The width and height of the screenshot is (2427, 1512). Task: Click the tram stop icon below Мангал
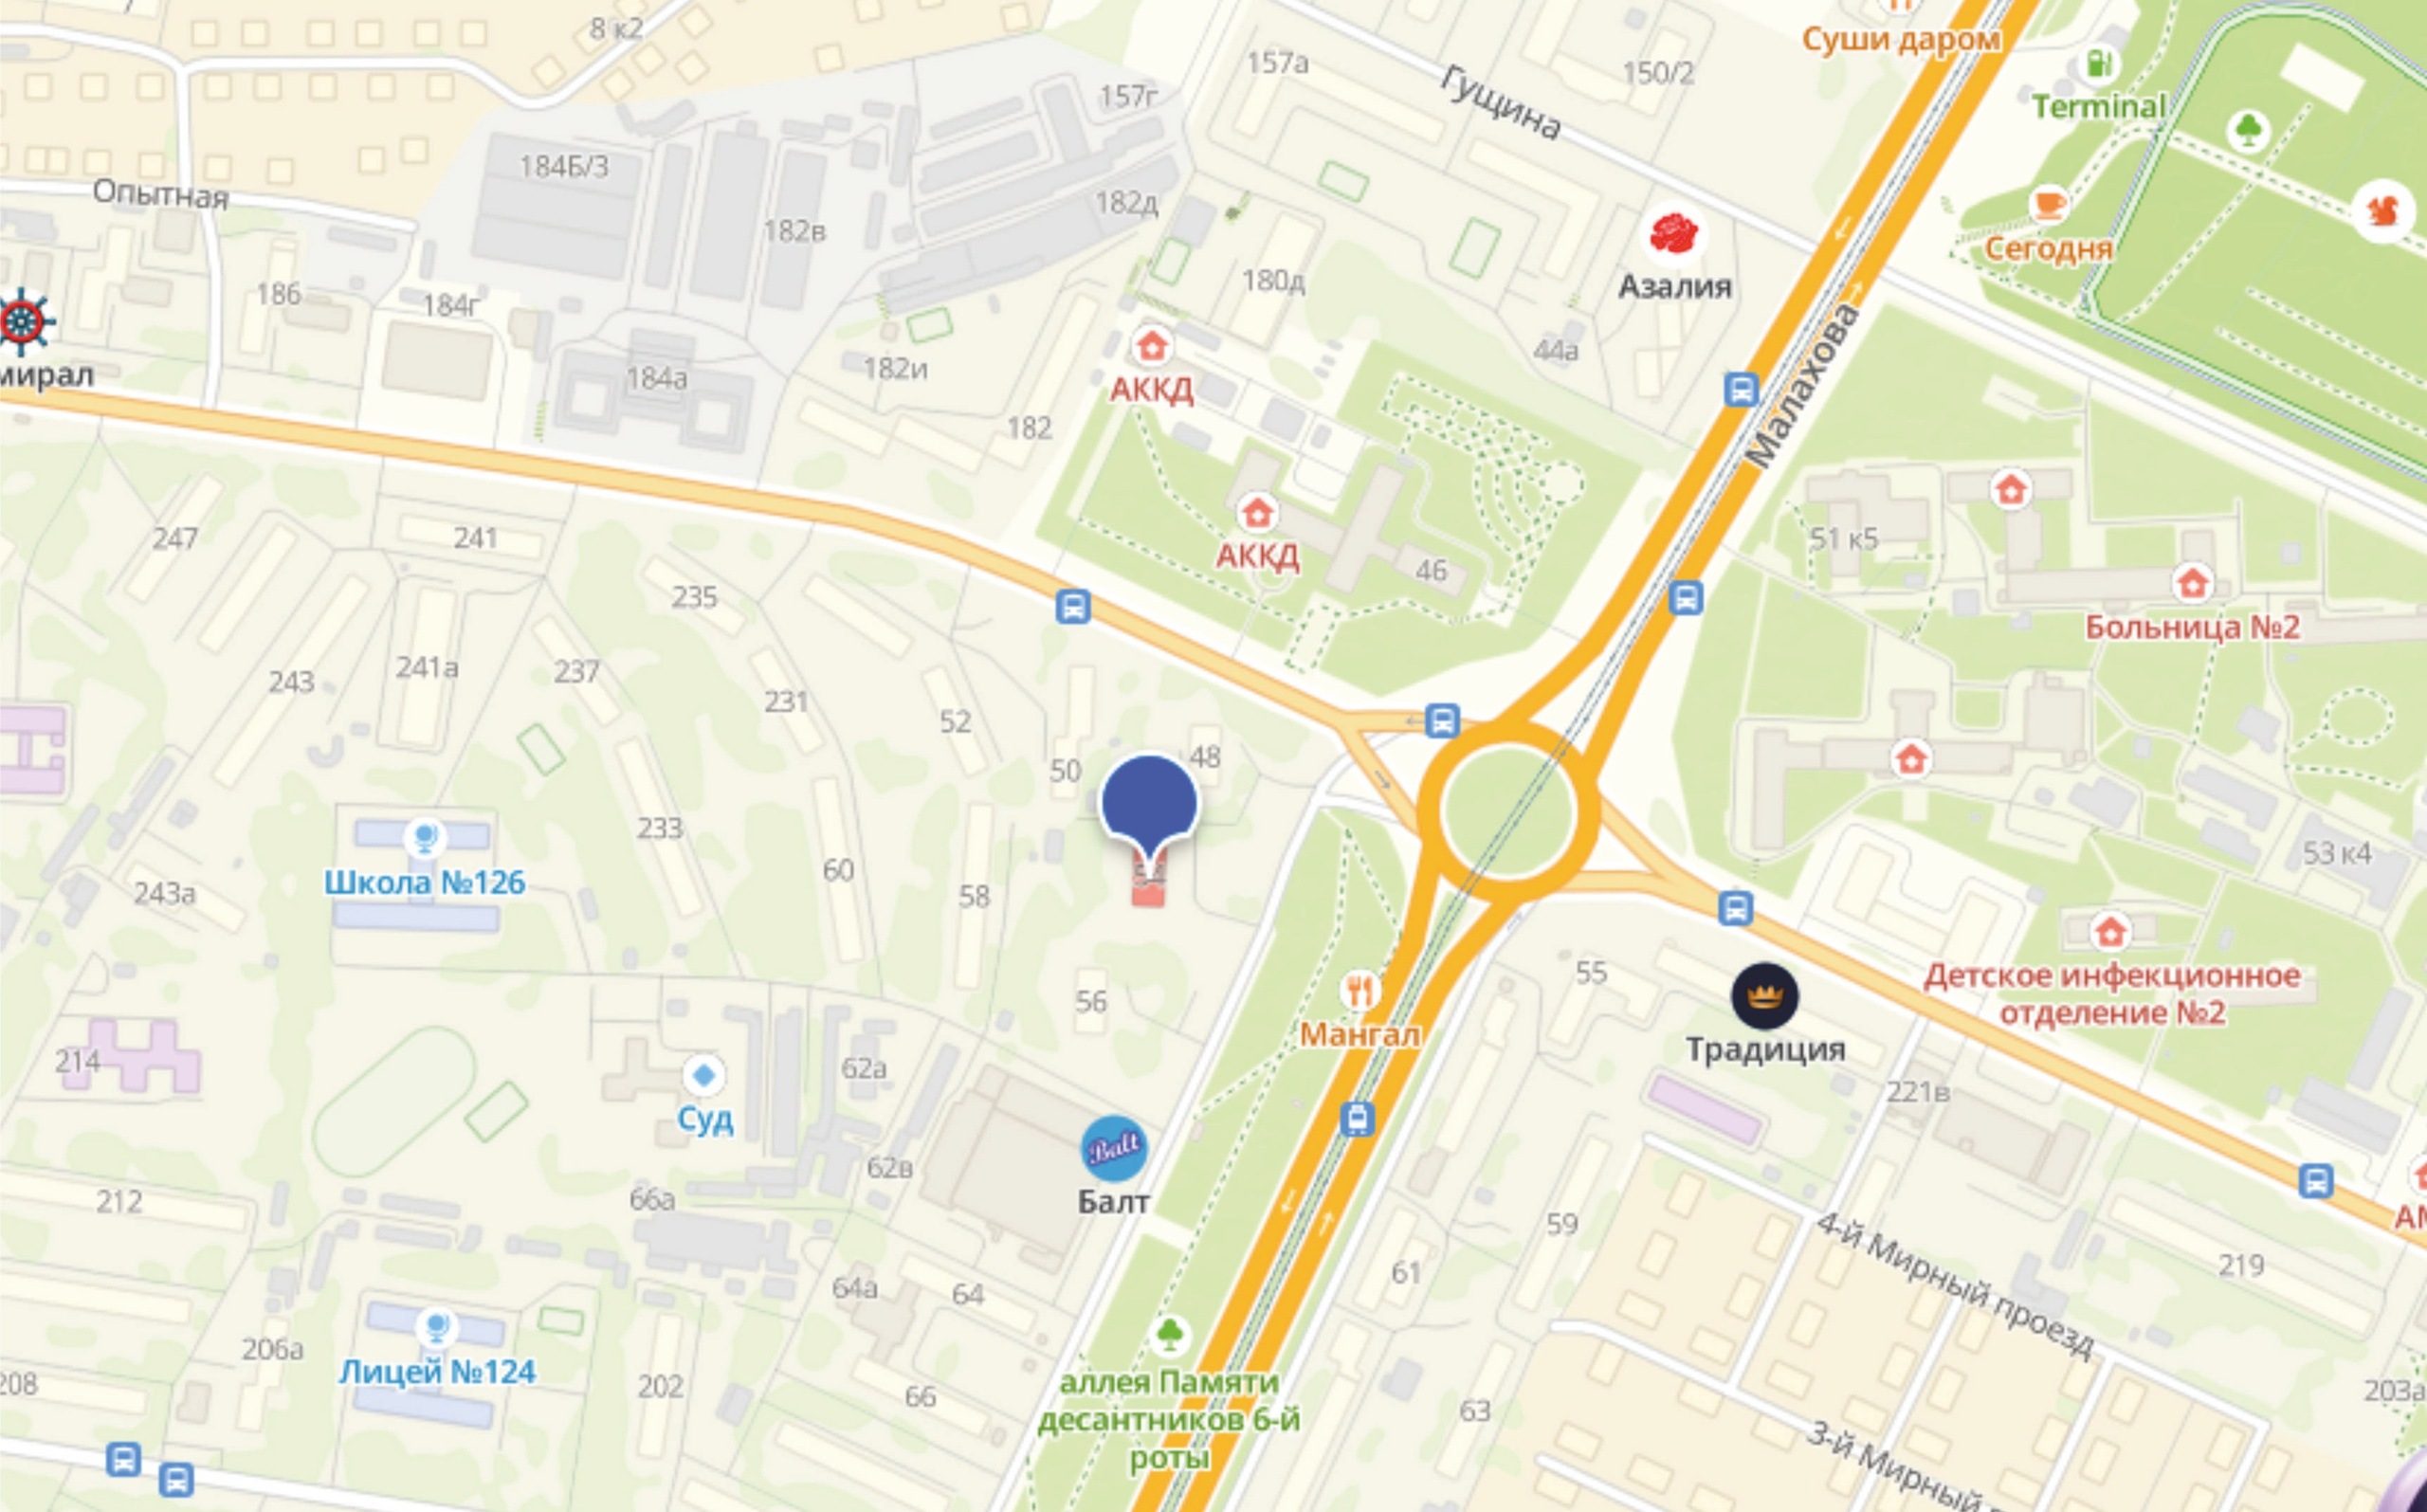tap(1357, 1118)
